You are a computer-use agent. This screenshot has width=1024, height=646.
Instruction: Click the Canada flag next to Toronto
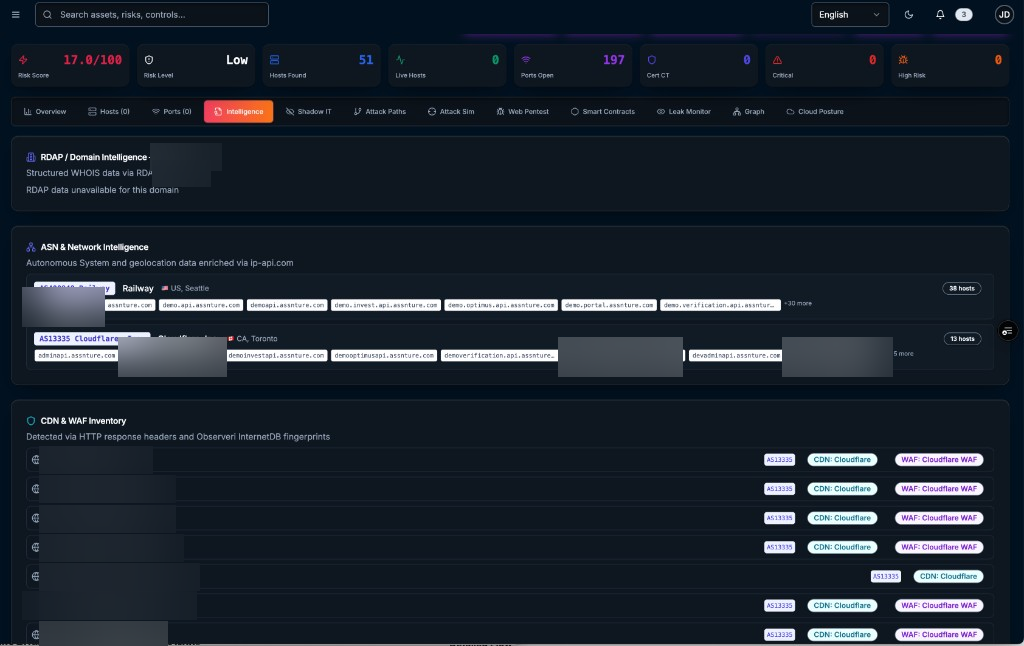[x=231, y=338]
